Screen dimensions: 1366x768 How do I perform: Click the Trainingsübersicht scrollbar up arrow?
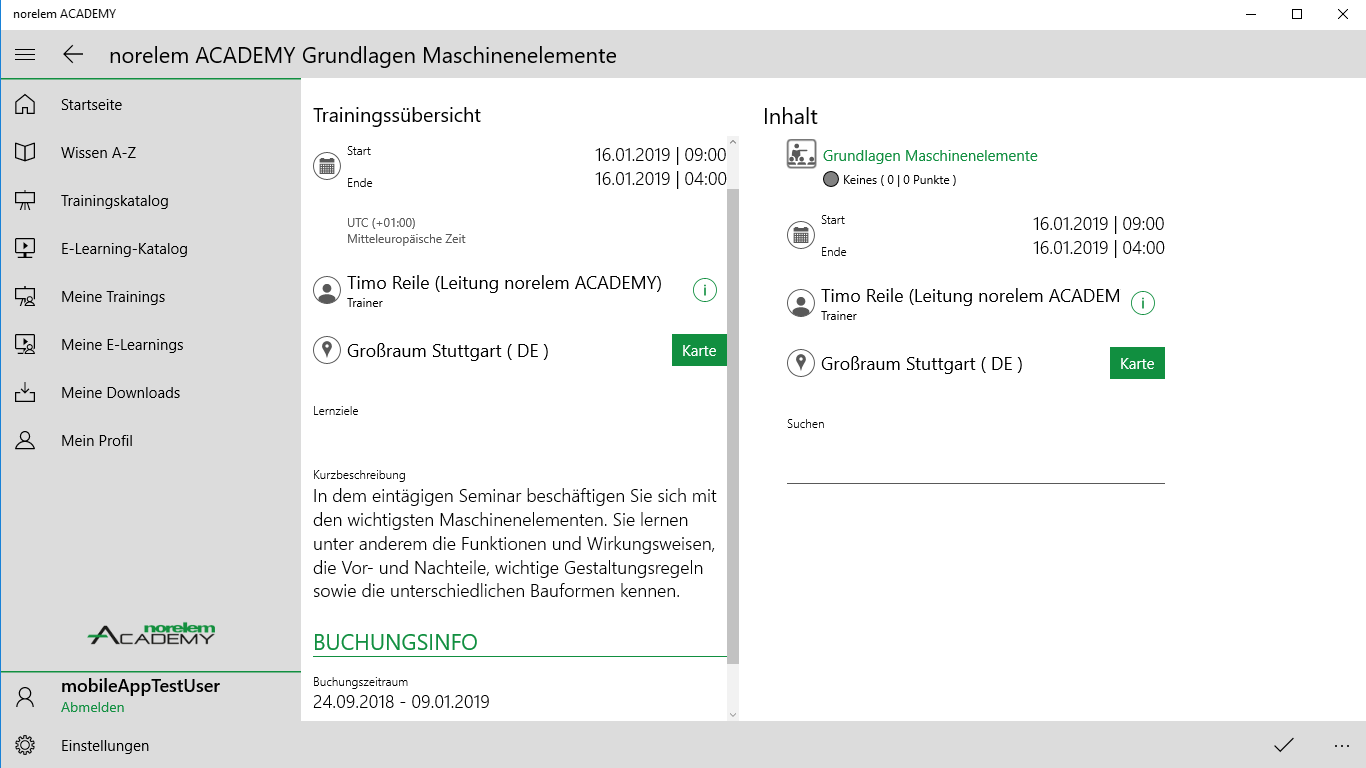pos(733,142)
